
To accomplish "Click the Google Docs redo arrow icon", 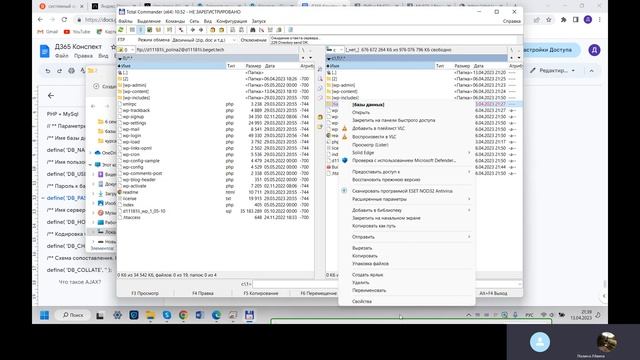I will (x=60, y=71).
